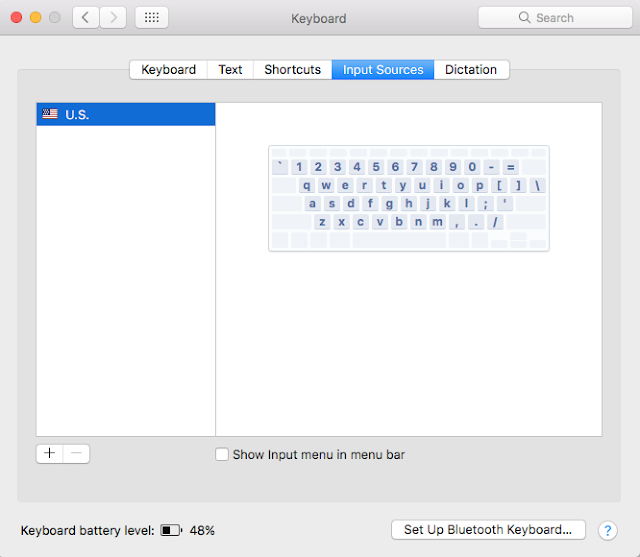Click the keyboard battery level icon
Image resolution: width=640 pixels, height=557 pixels.
[171, 530]
